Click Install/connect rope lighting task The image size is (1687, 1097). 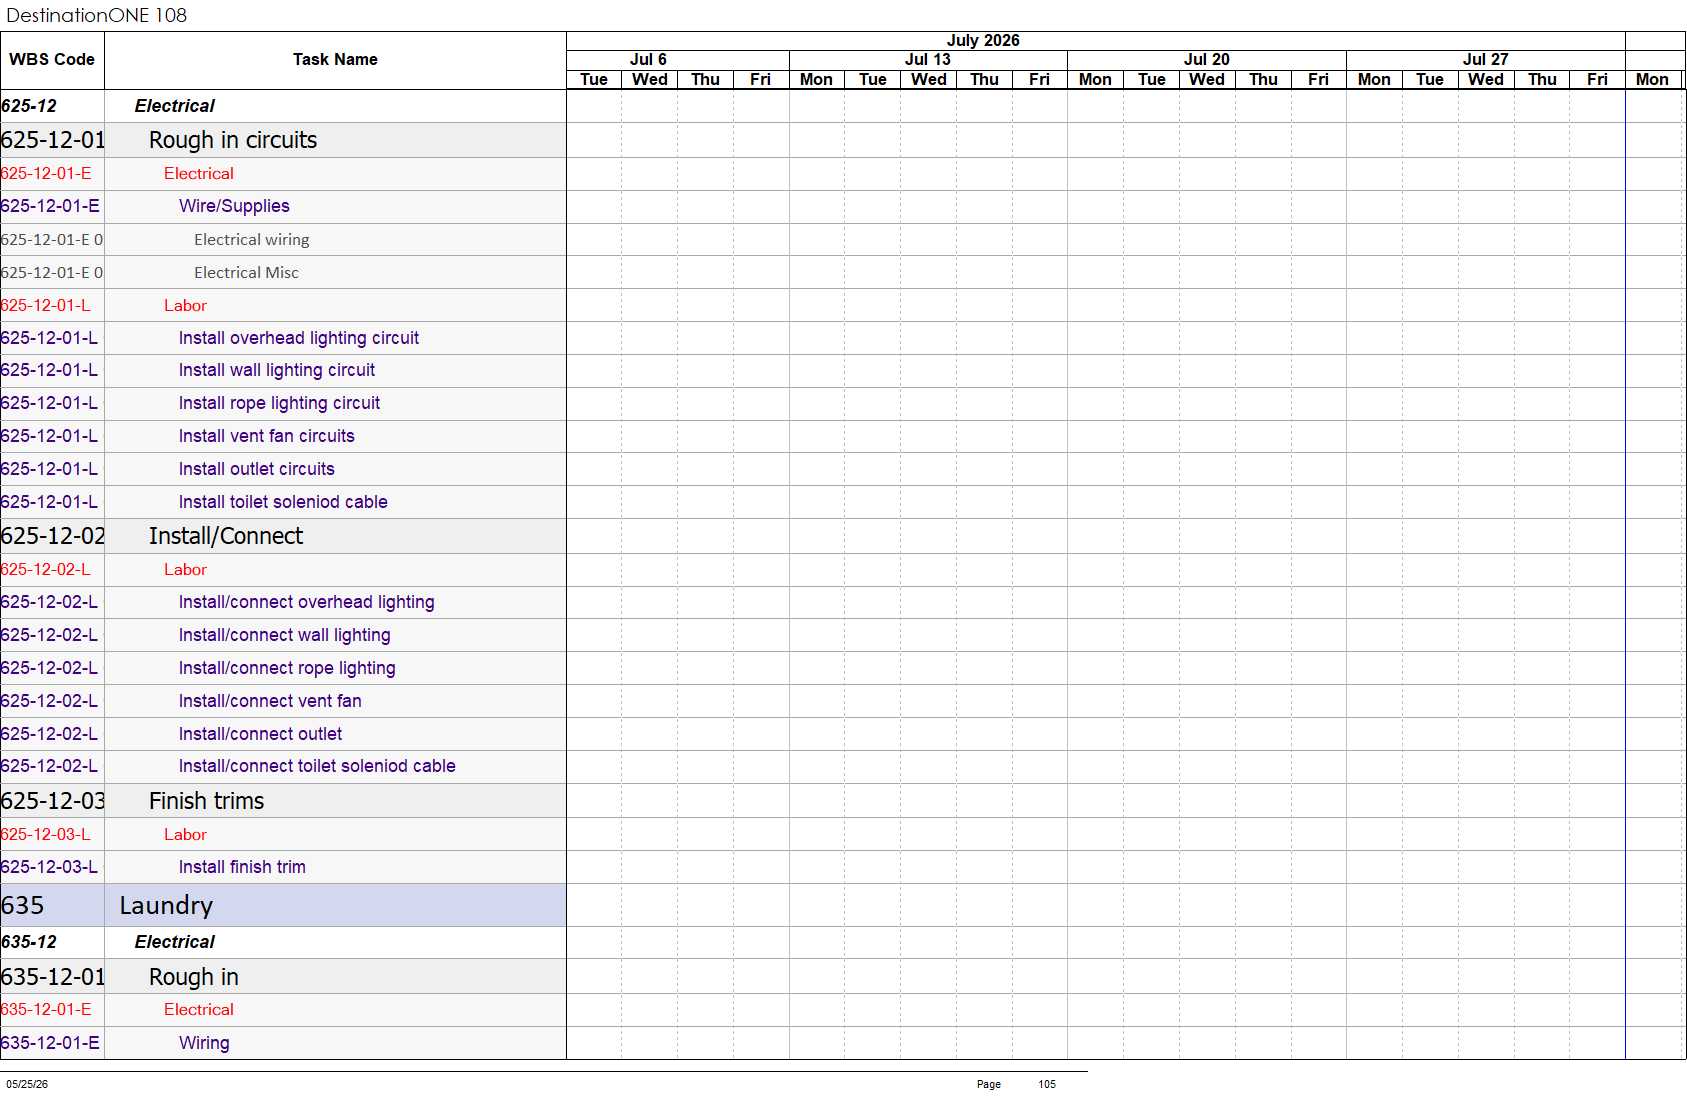(x=287, y=668)
